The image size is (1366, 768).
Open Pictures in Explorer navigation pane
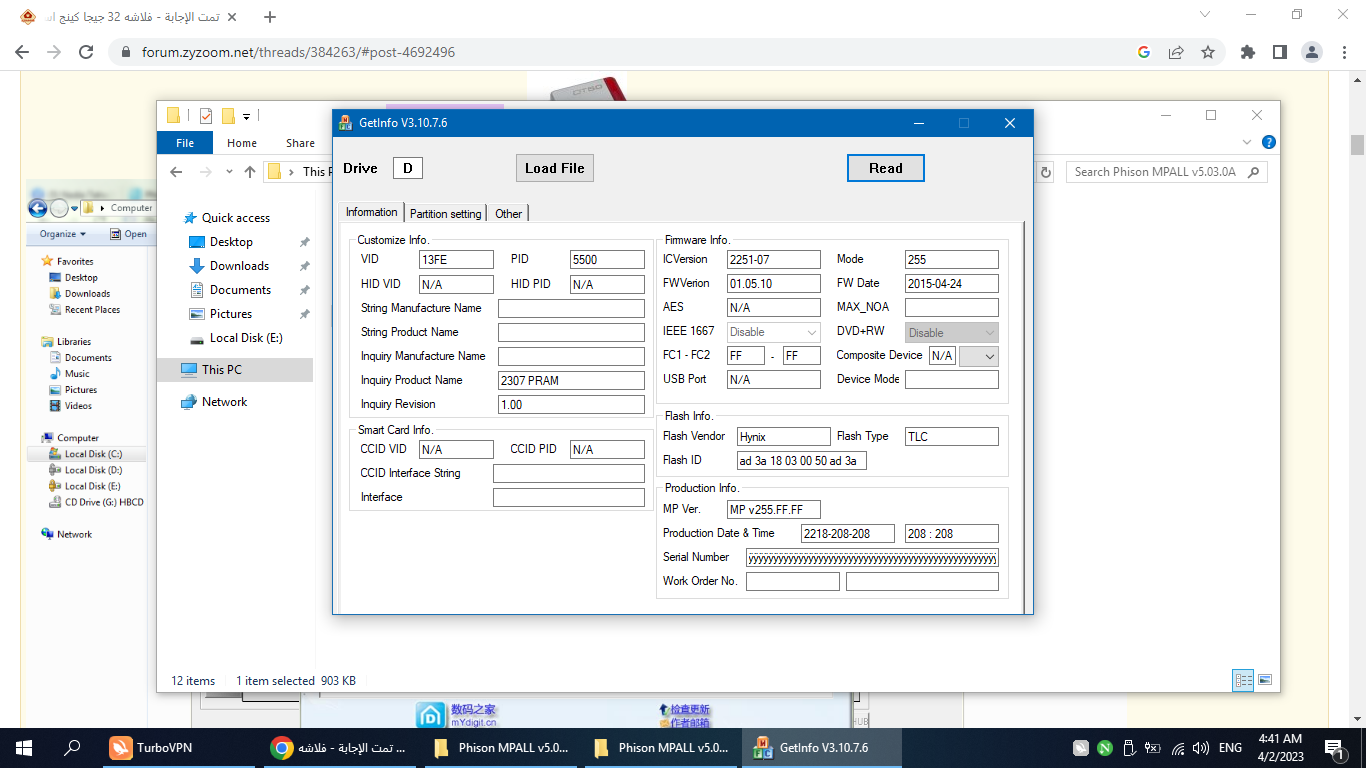(x=231, y=314)
